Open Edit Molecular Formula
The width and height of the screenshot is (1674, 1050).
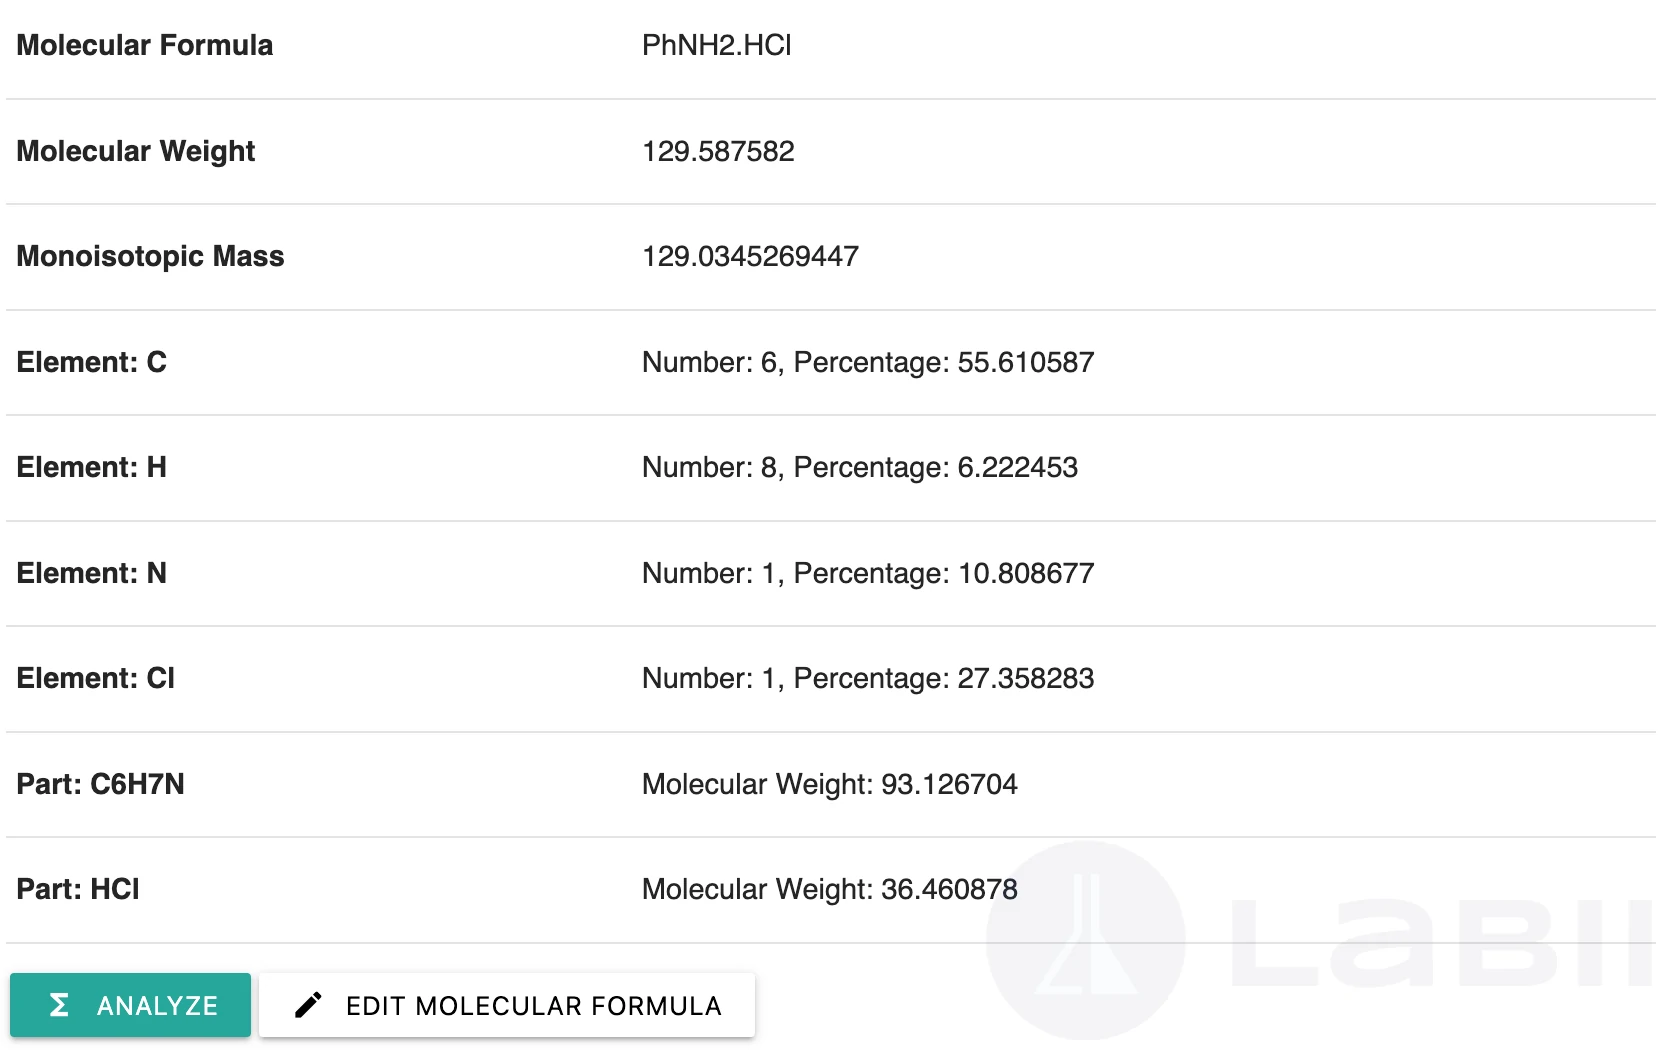507,1005
